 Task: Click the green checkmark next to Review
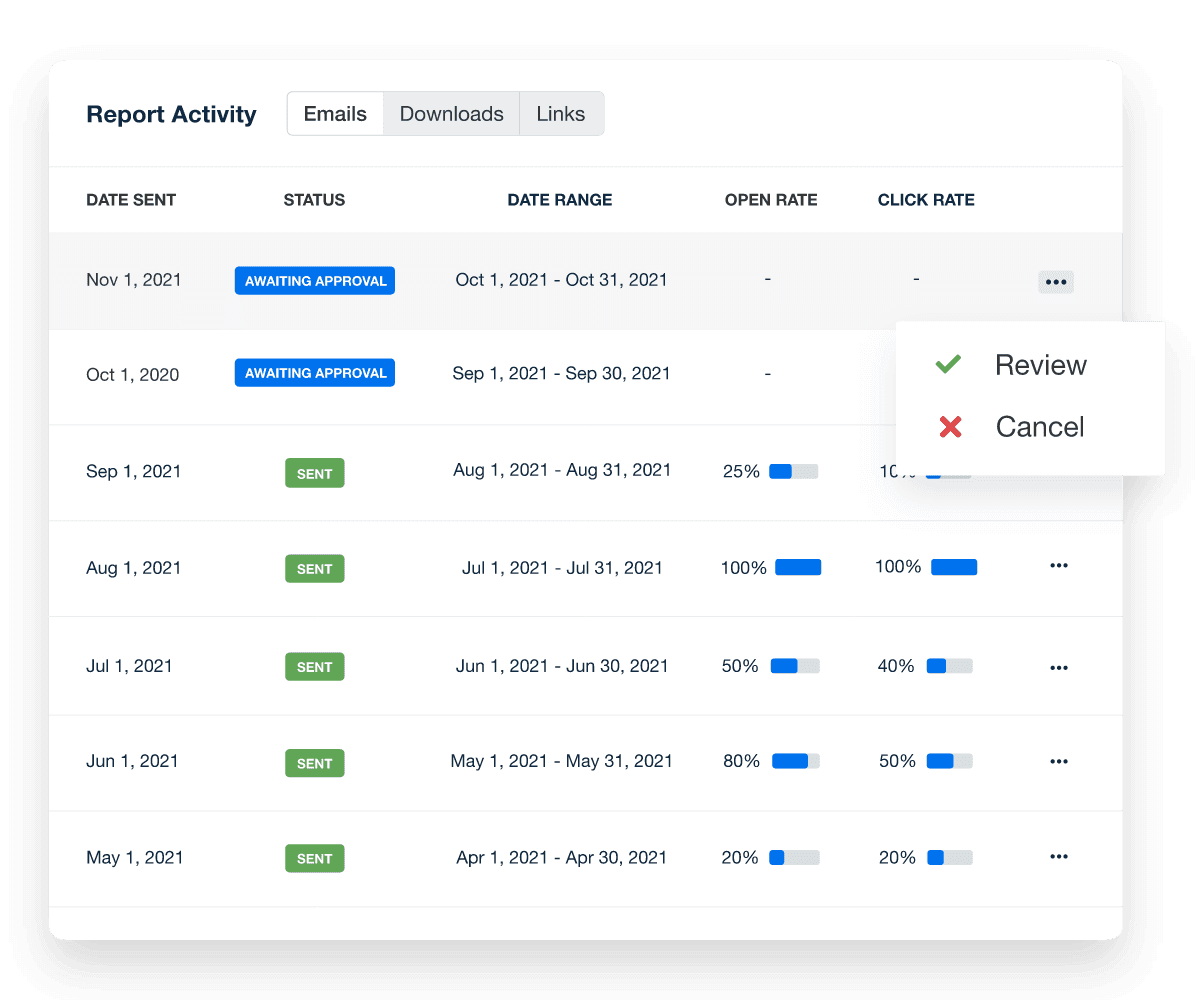(x=948, y=364)
